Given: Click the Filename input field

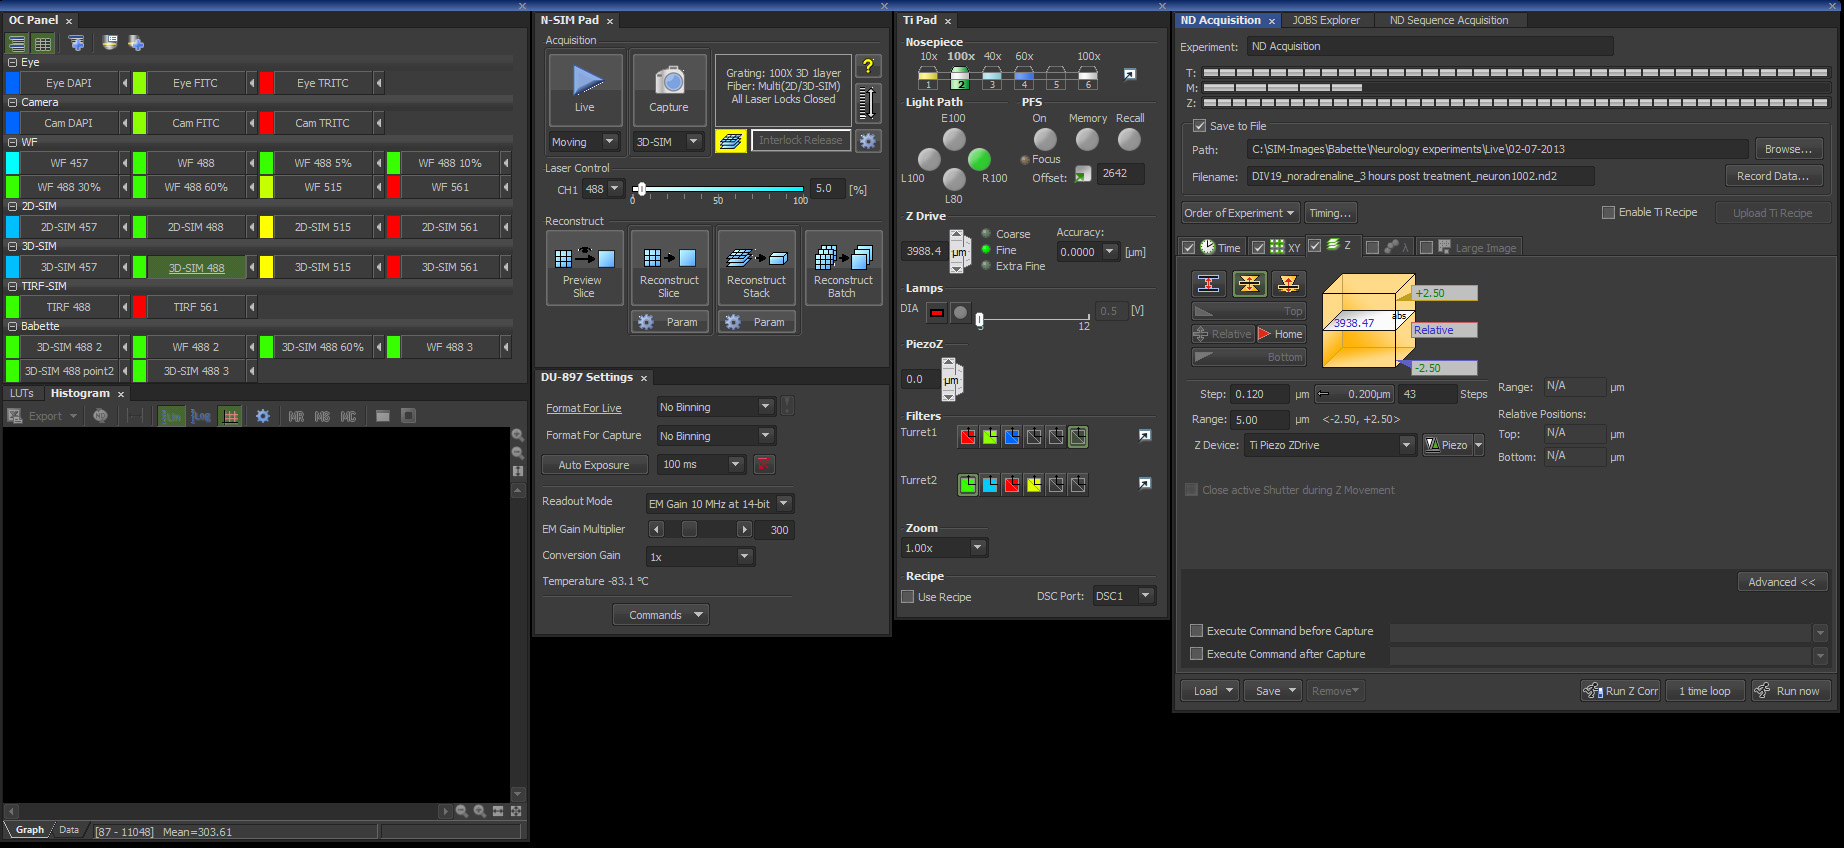Looking at the screenshot, I should click(x=1420, y=176).
